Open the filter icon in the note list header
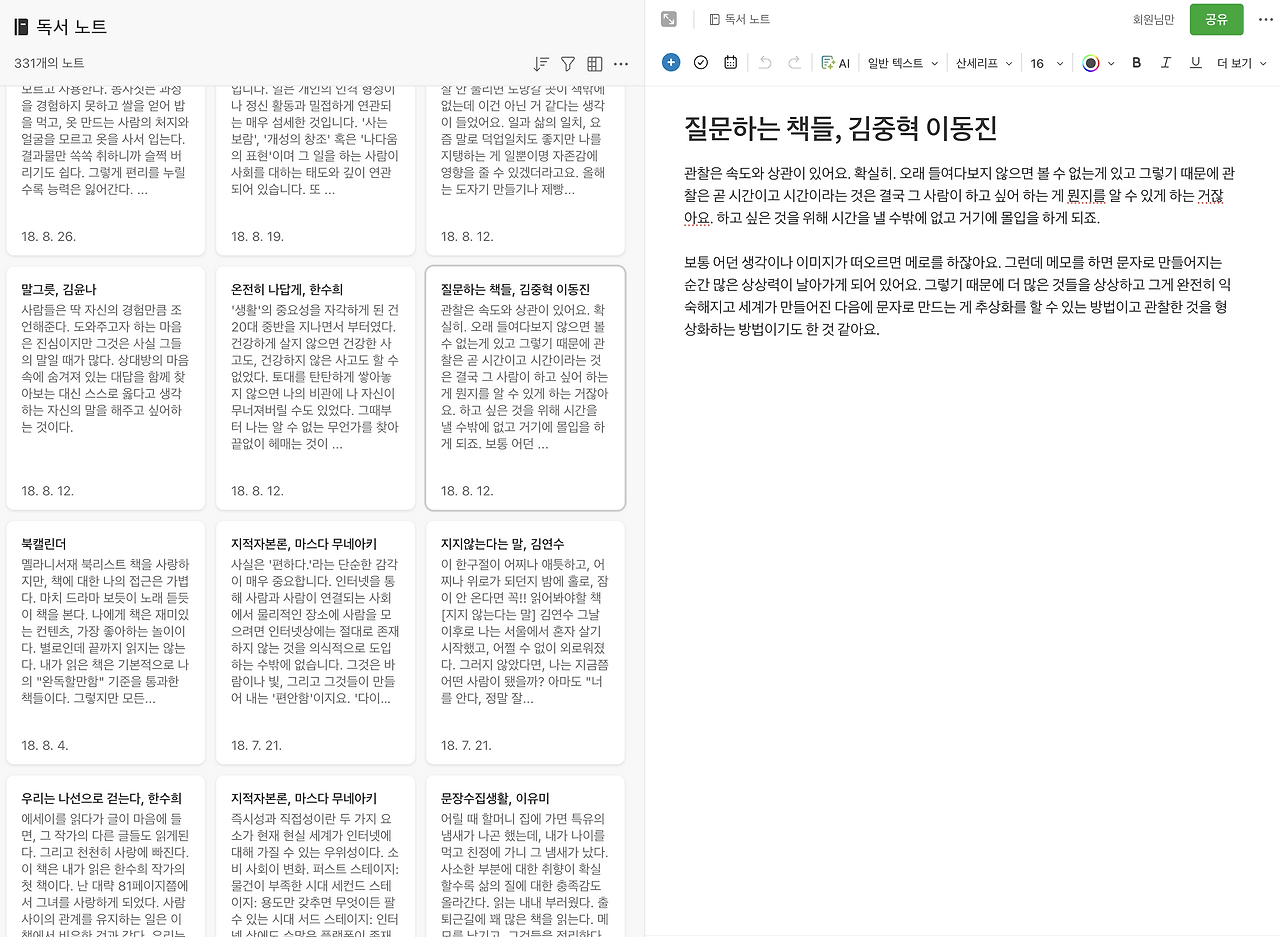The image size is (1280, 937). point(568,63)
